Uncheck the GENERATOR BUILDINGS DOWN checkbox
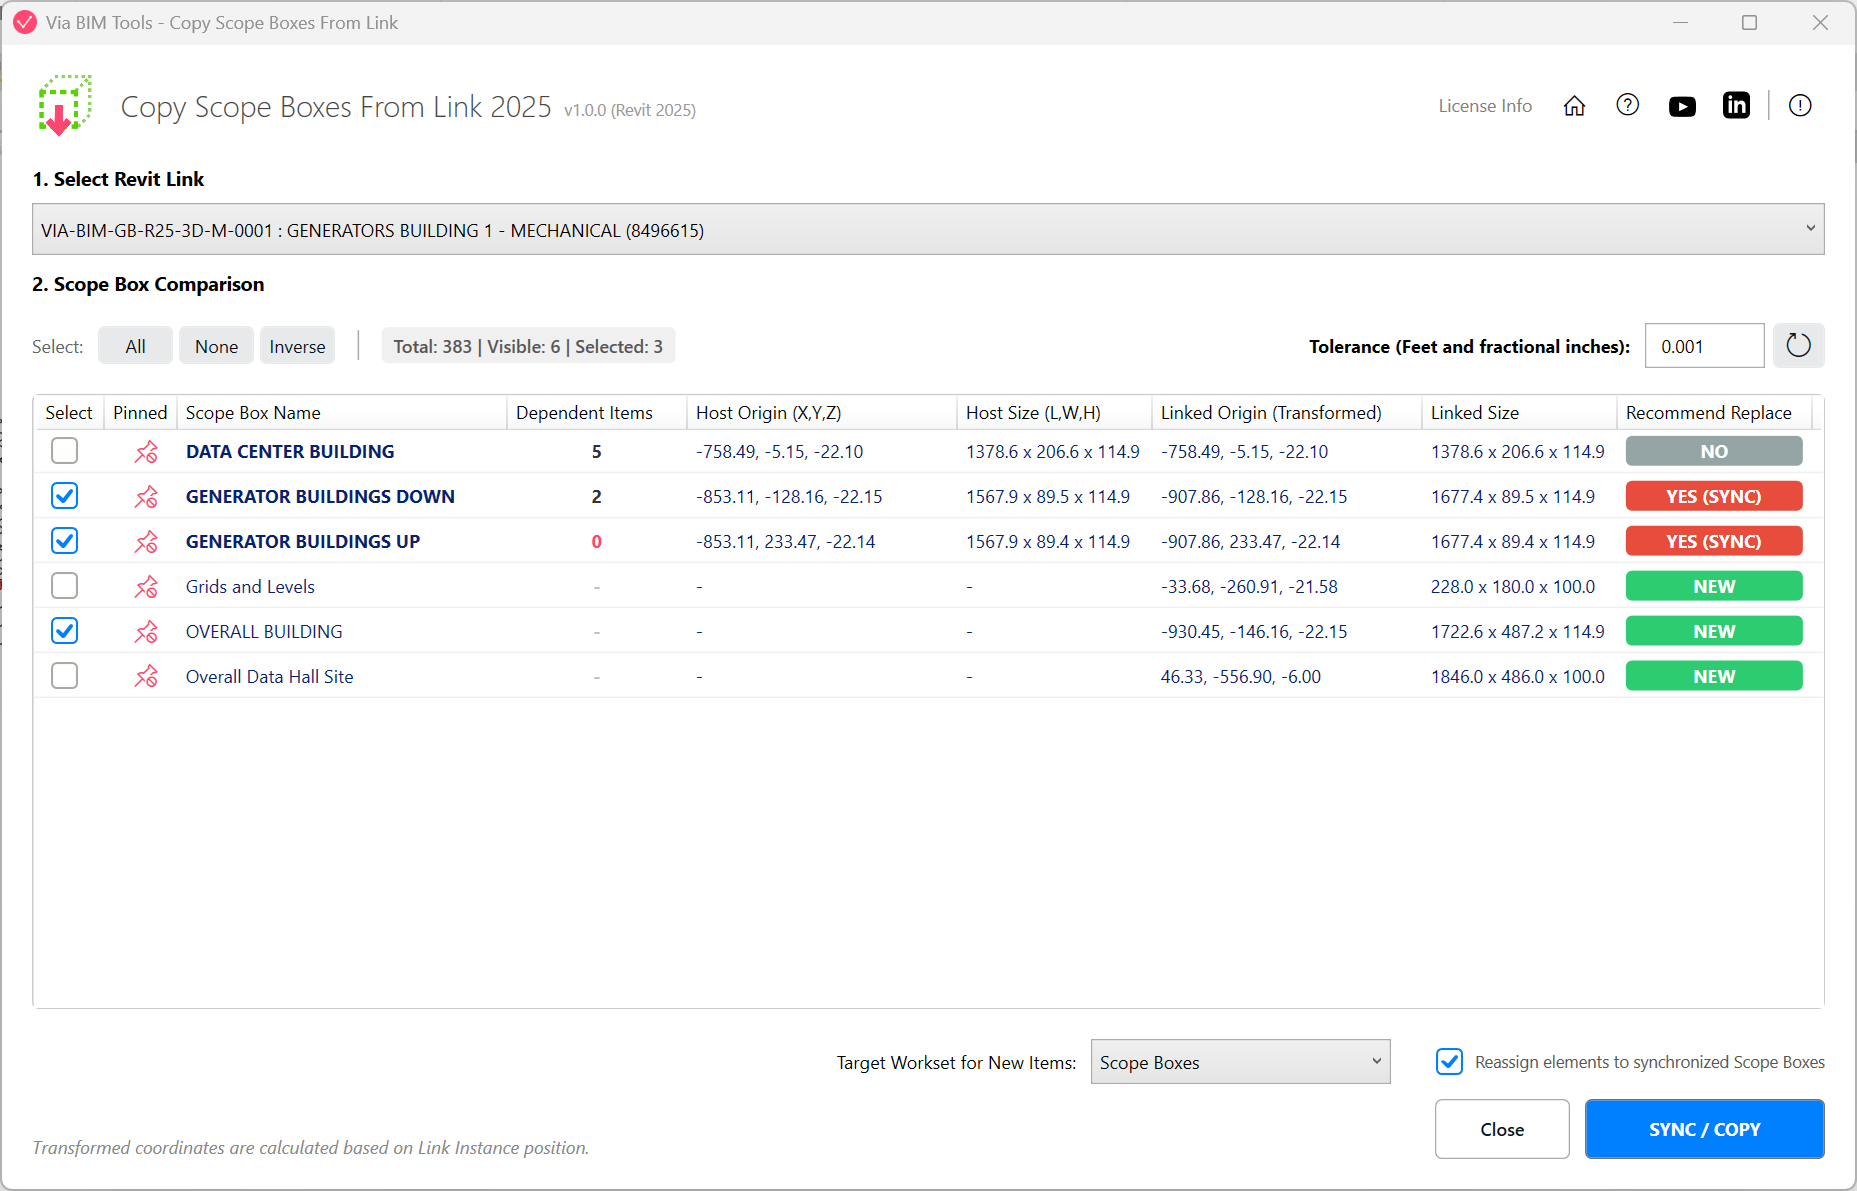1857x1191 pixels. pos(65,496)
